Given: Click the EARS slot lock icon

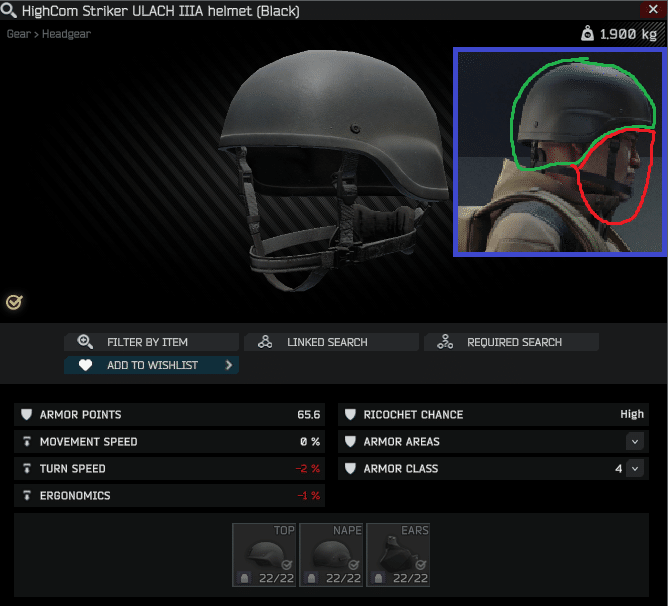Looking at the screenshot, I should coord(378,578).
